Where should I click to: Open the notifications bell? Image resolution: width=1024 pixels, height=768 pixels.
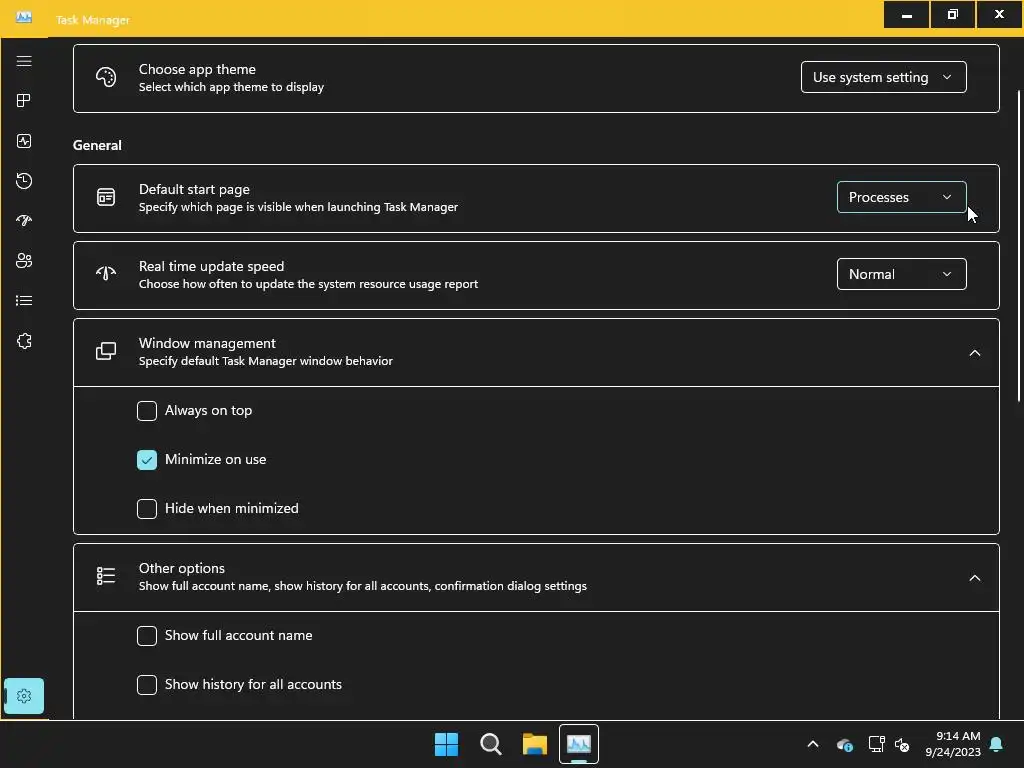pyautogui.click(x=996, y=744)
